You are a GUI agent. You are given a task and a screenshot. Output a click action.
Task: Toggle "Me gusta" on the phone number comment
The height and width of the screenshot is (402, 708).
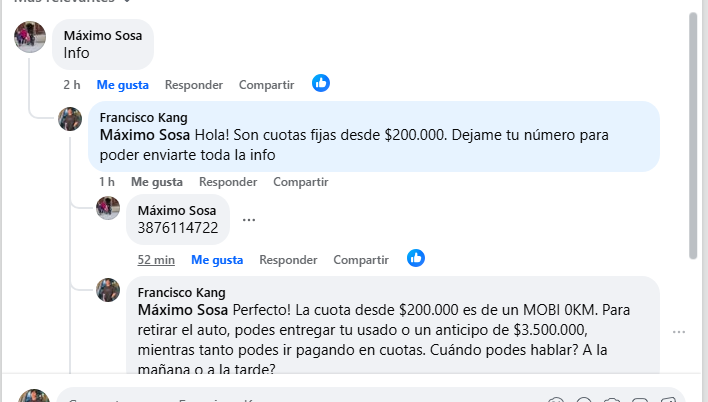[217, 259]
